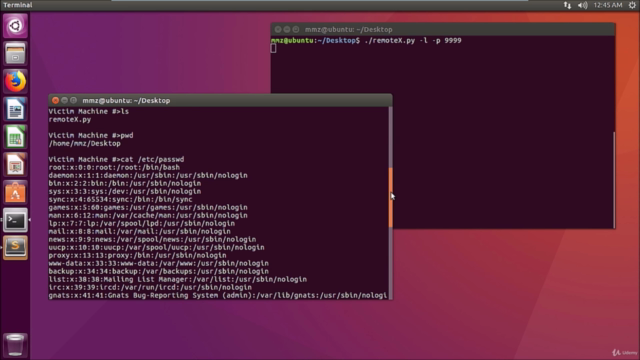Close the front Victim Machine terminal window
This screenshot has height=360, width=640.
tap(56, 100)
